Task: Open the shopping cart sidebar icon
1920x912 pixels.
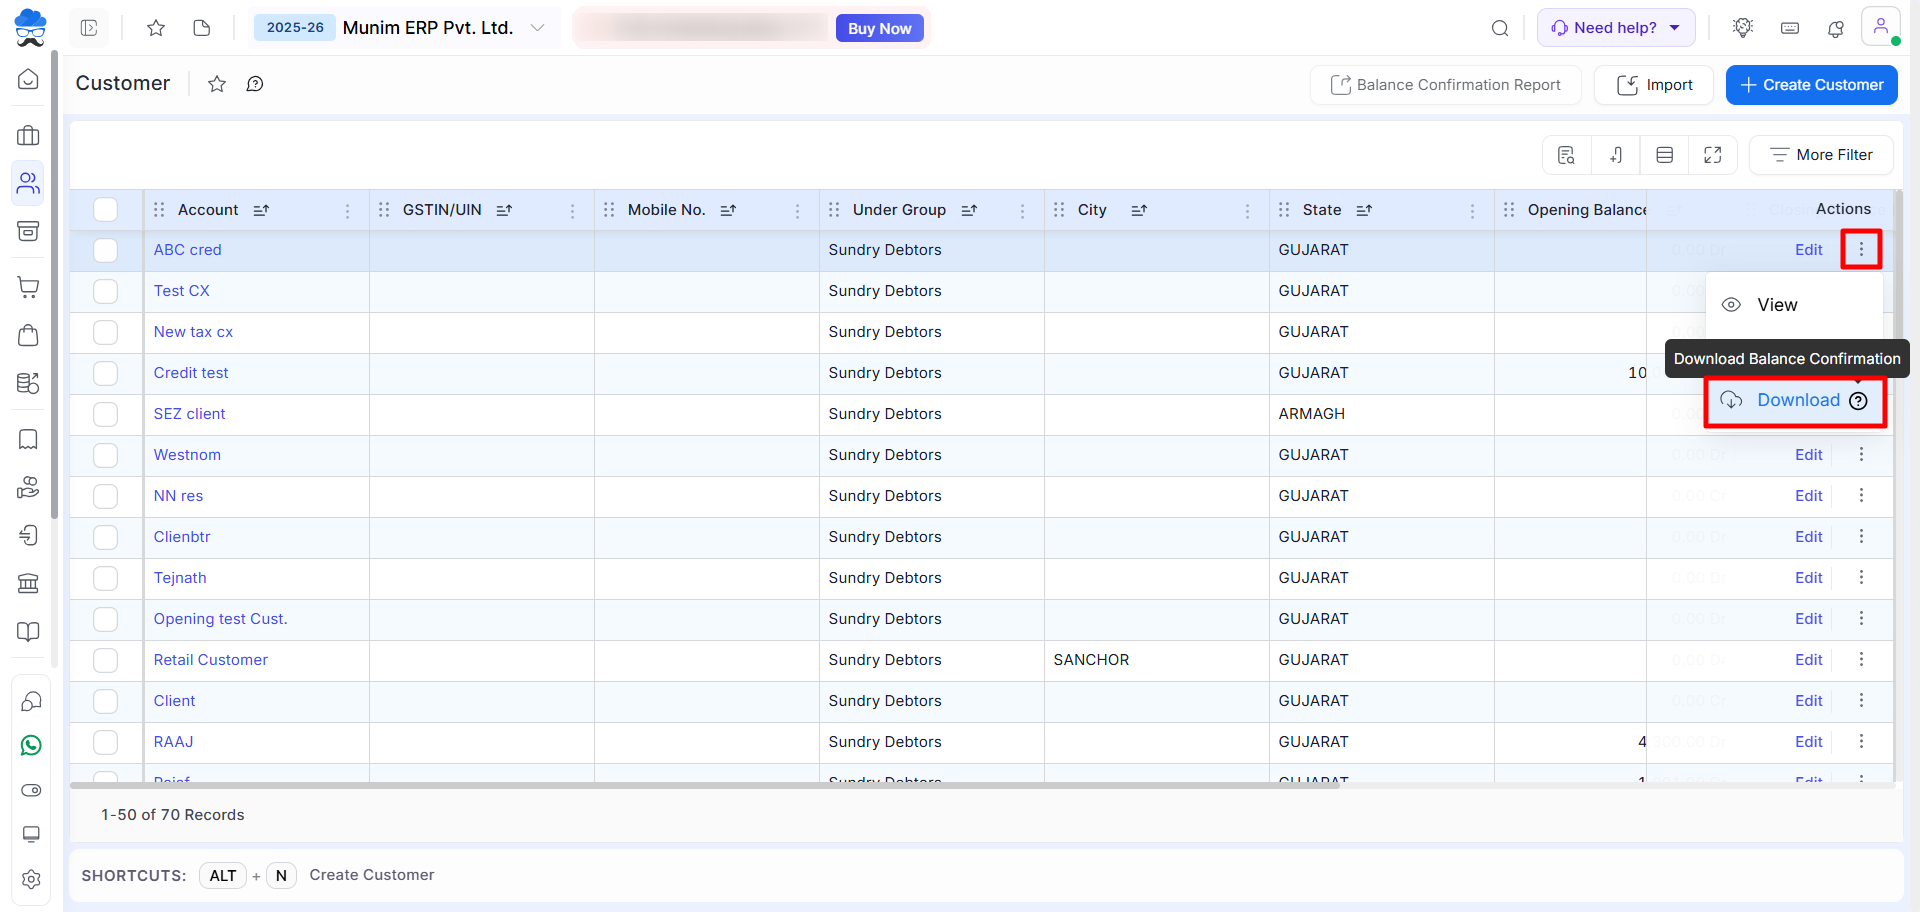Action: pyautogui.click(x=29, y=288)
